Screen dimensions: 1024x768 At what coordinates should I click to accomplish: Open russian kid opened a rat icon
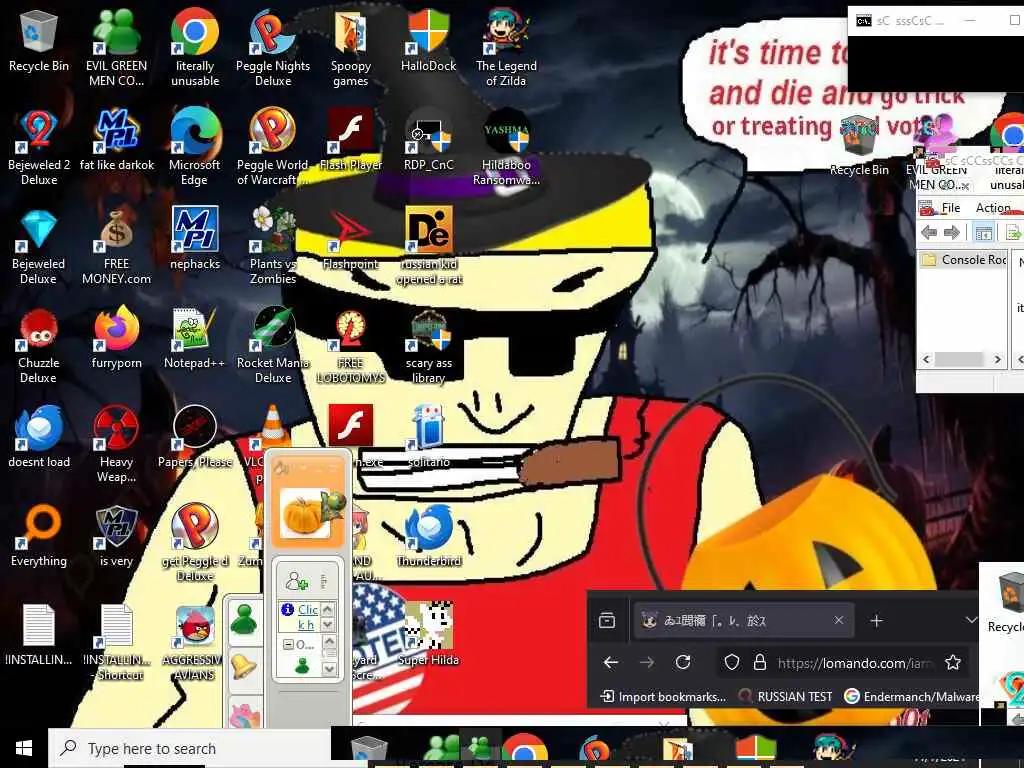pos(428,246)
